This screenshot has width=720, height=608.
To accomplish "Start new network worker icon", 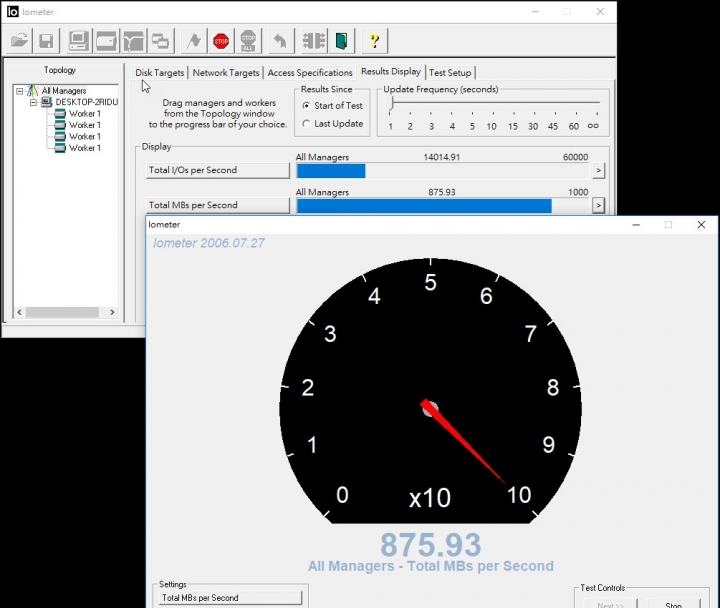I will (133, 41).
